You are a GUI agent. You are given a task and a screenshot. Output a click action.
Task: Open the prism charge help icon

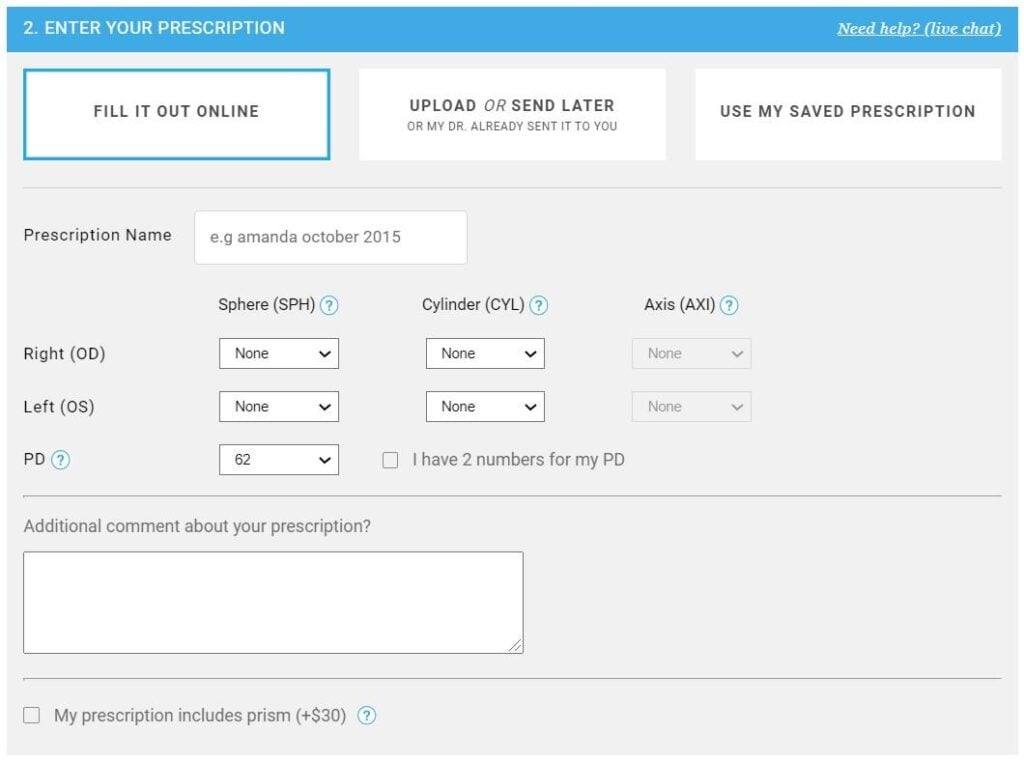366,716
